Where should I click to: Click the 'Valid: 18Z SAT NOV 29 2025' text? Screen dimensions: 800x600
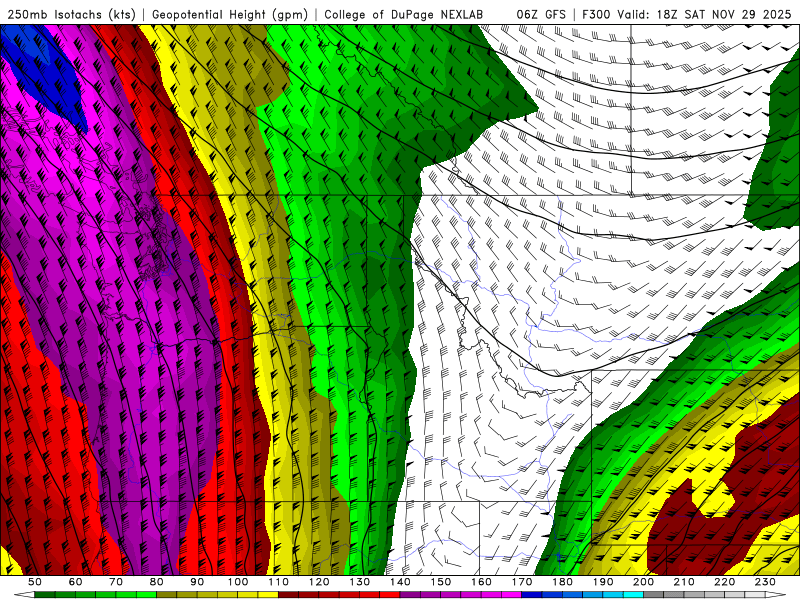pos(704,14)
